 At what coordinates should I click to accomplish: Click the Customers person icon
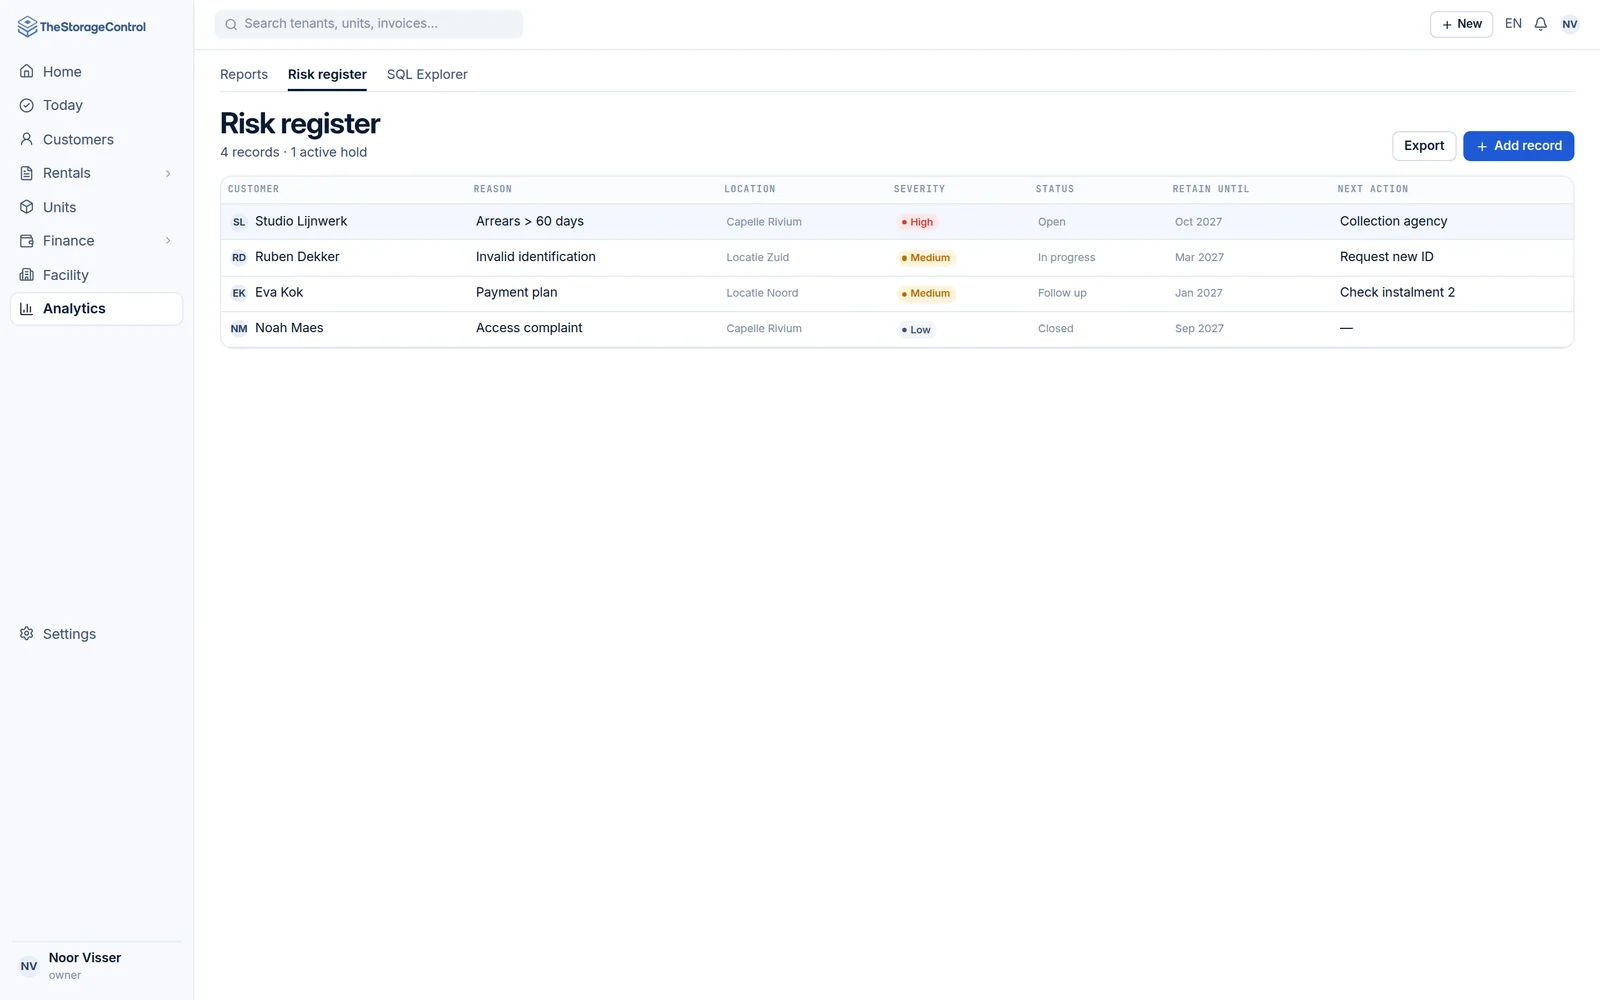point(27,139)
